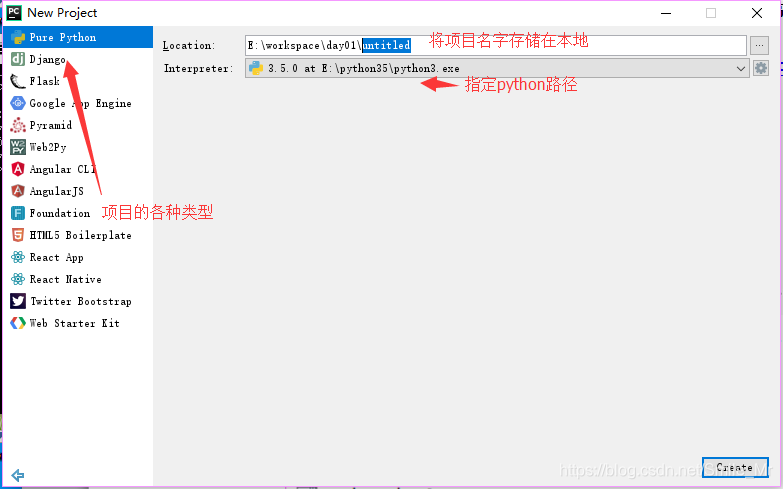This screenshot has width=783, height=489.
Task: Click Python icon in Interpreter field
Action: [256, 68]
